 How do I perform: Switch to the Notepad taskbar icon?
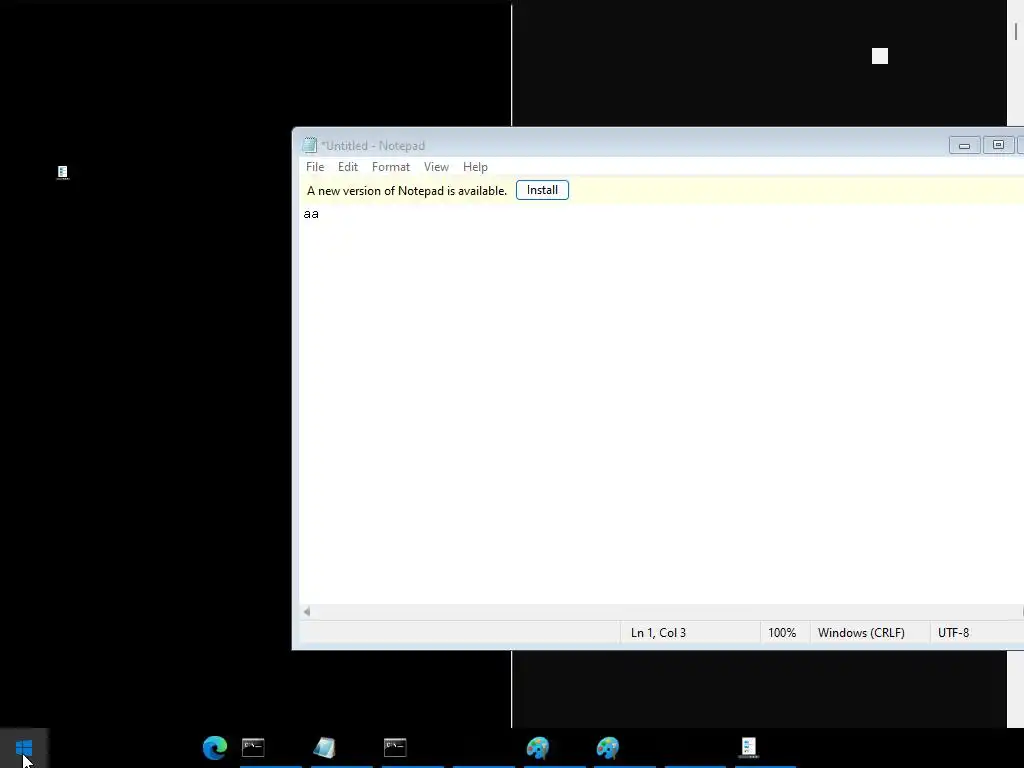click(x=325, y=747)
